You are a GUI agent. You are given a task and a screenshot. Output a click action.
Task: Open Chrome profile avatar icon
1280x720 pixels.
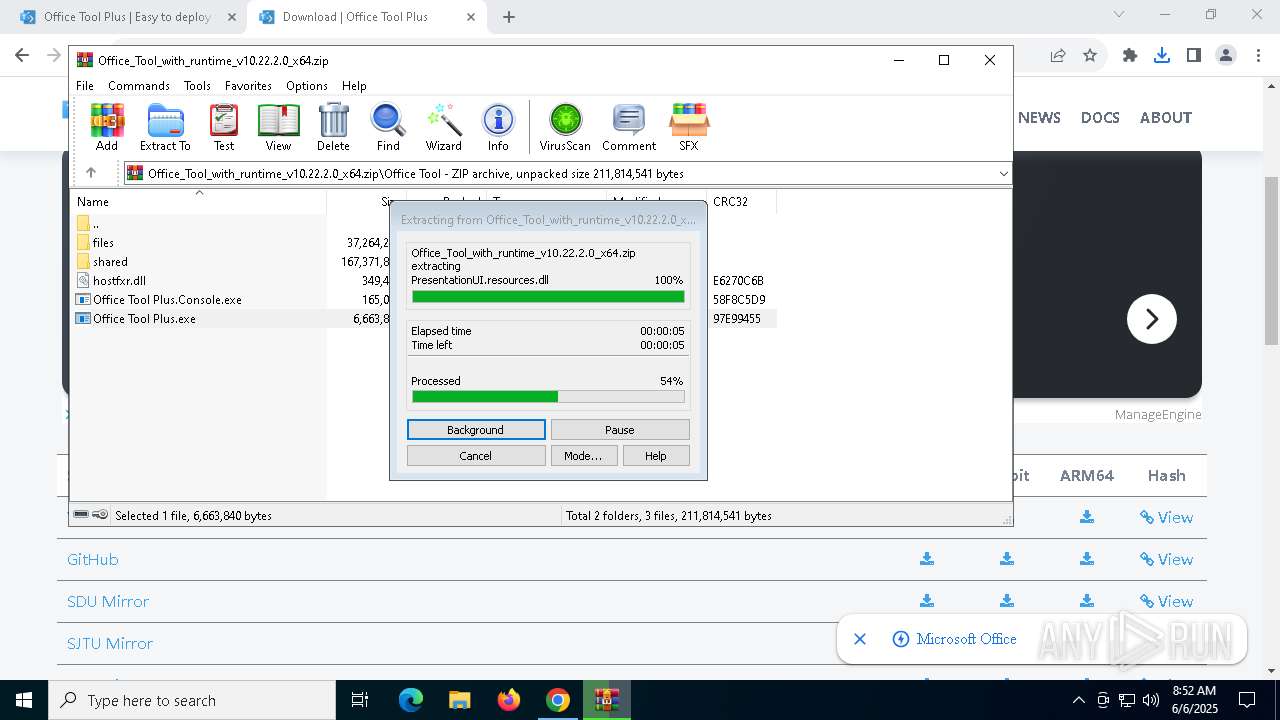click(x=1226, y=56)
